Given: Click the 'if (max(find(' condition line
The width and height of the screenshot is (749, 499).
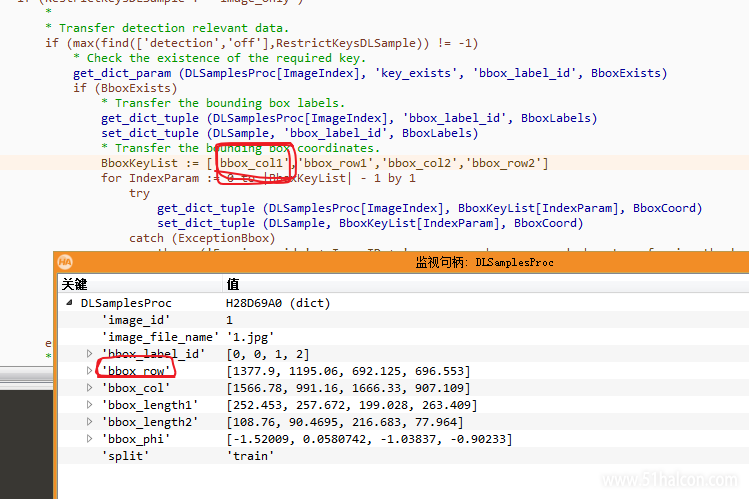Looking at the screenshot, I should (x=262, y=43).
